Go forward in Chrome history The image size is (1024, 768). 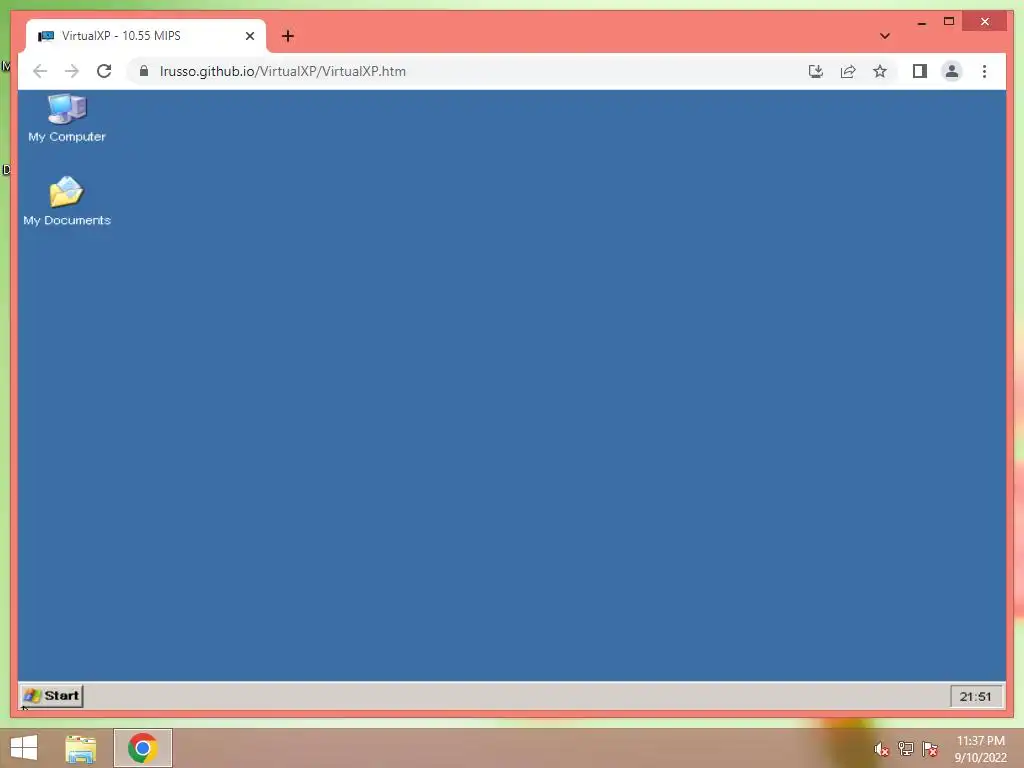point(72,71)
